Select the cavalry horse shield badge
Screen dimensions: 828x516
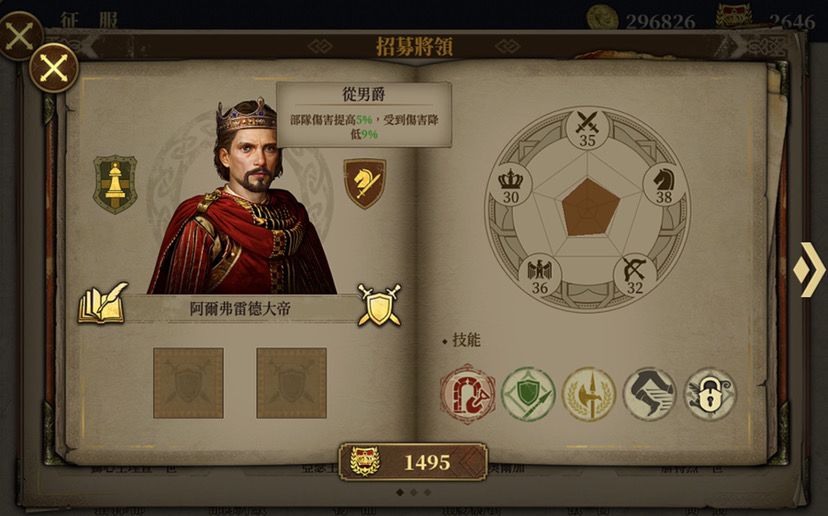[x=365, y=183]
